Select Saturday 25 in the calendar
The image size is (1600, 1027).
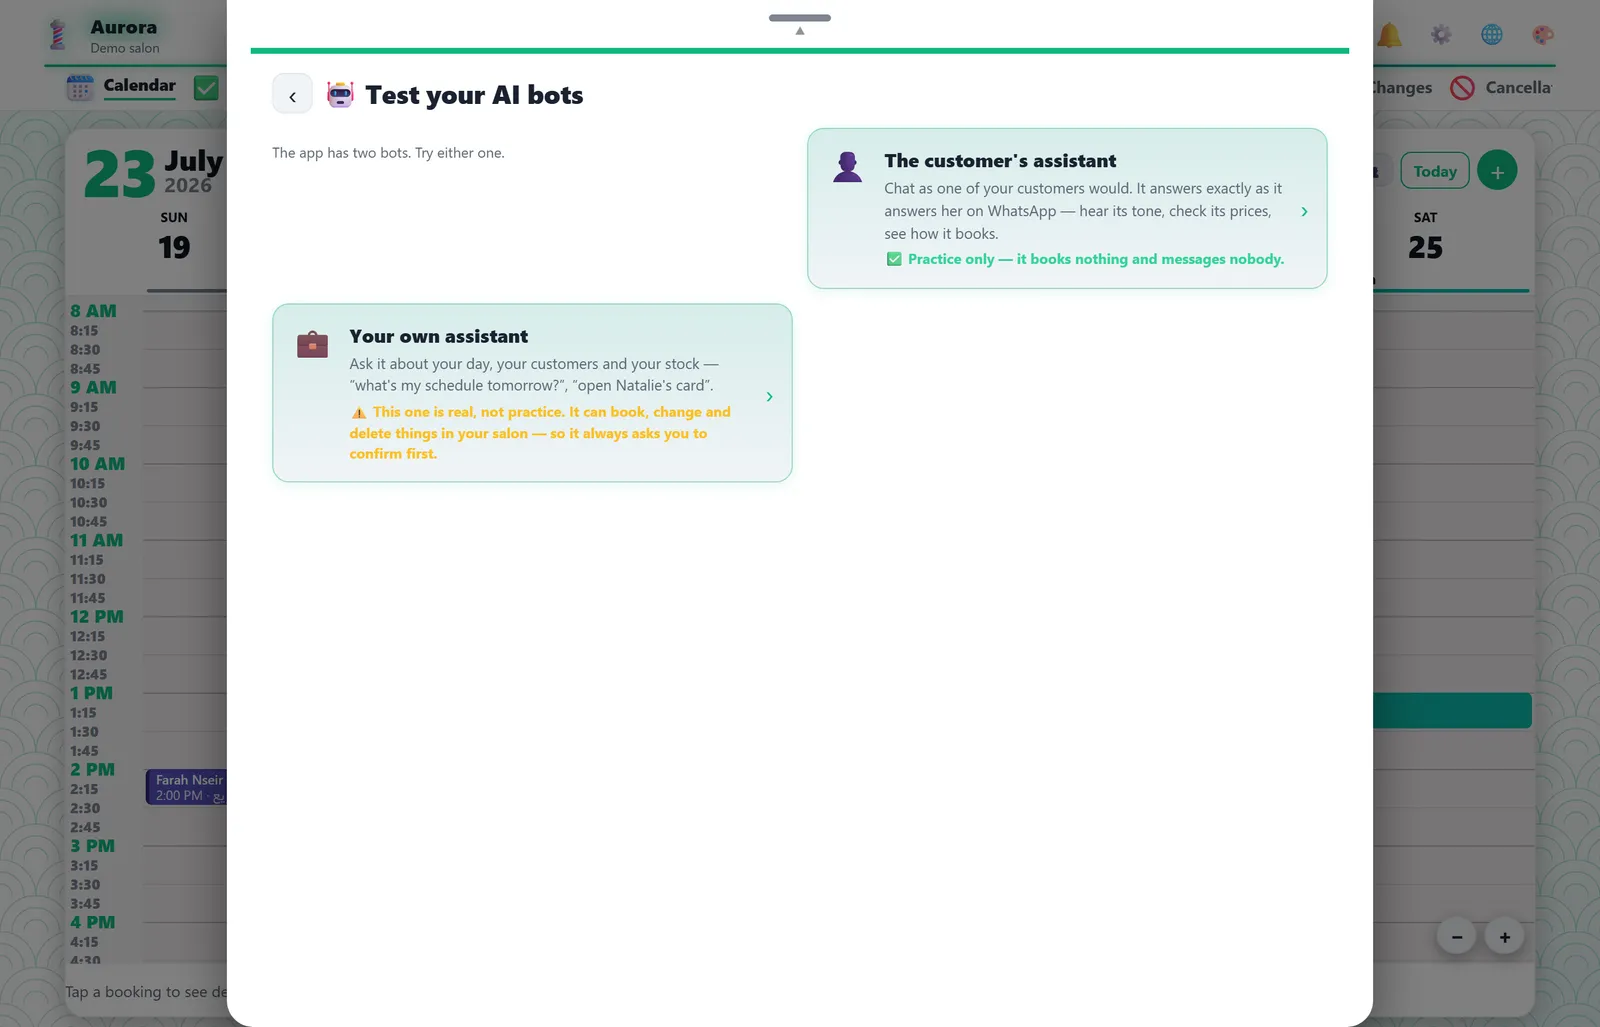(1425, 237)
